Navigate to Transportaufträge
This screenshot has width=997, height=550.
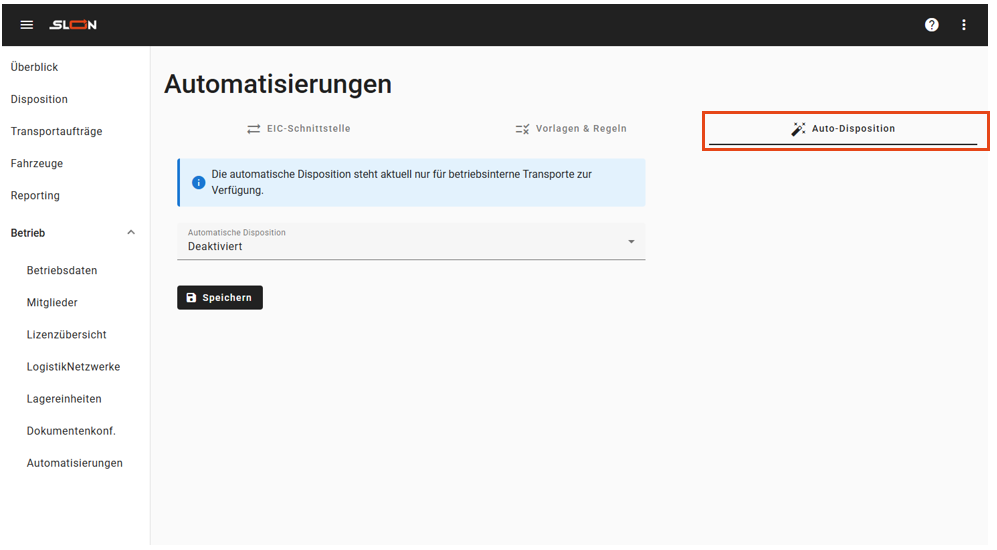(x=56, y=131)
